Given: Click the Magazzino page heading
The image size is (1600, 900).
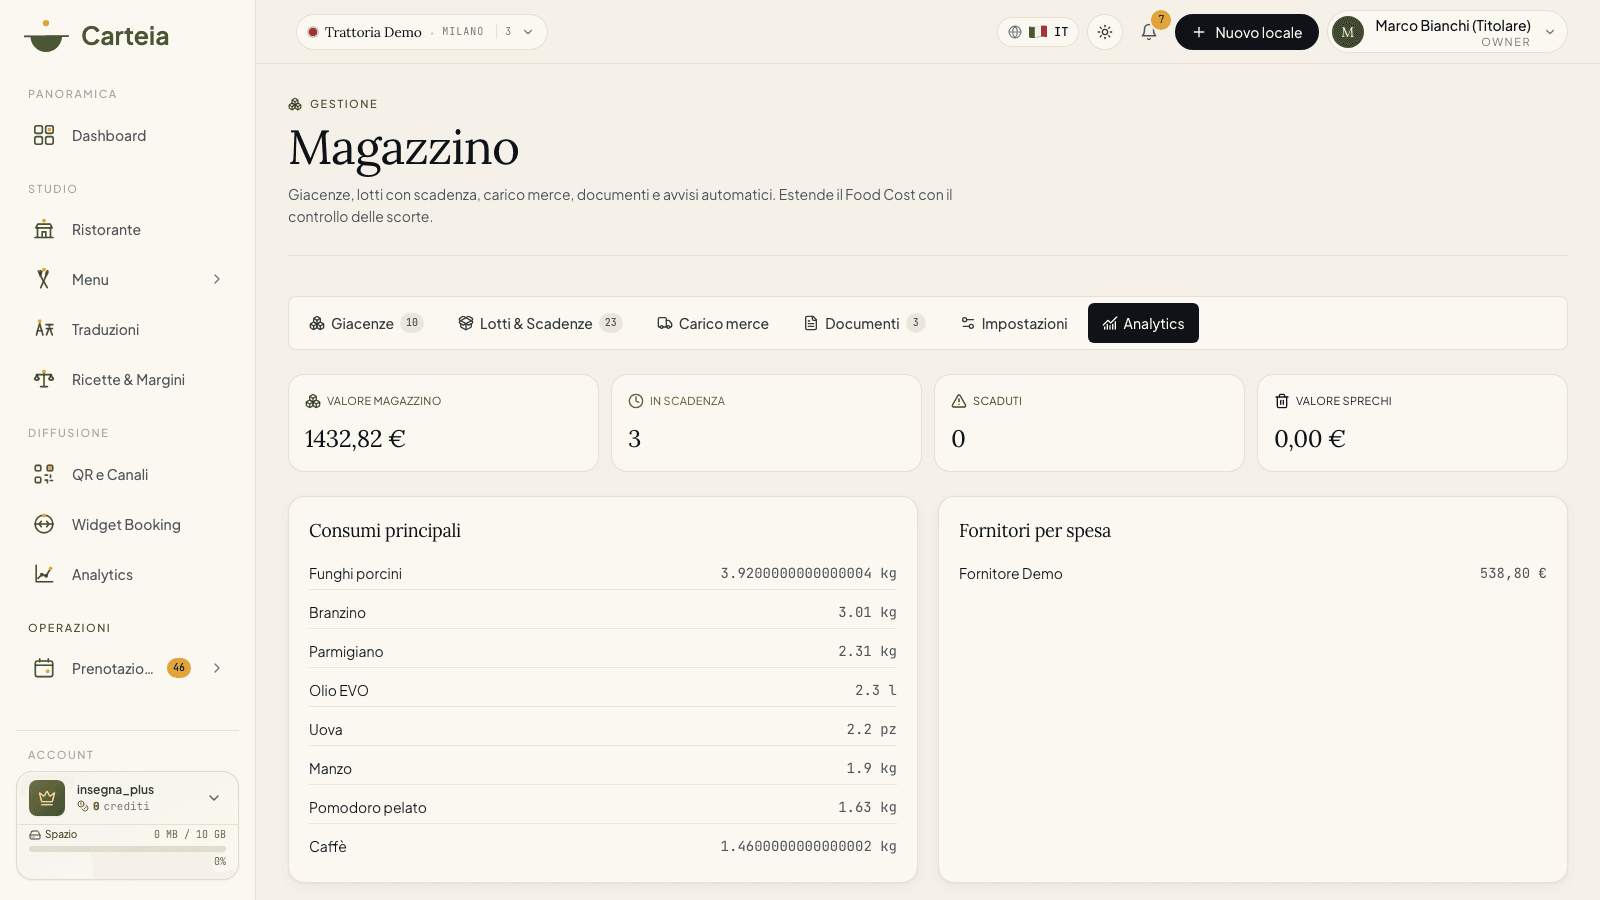Looking at the screenshot, I should (404, 149).
